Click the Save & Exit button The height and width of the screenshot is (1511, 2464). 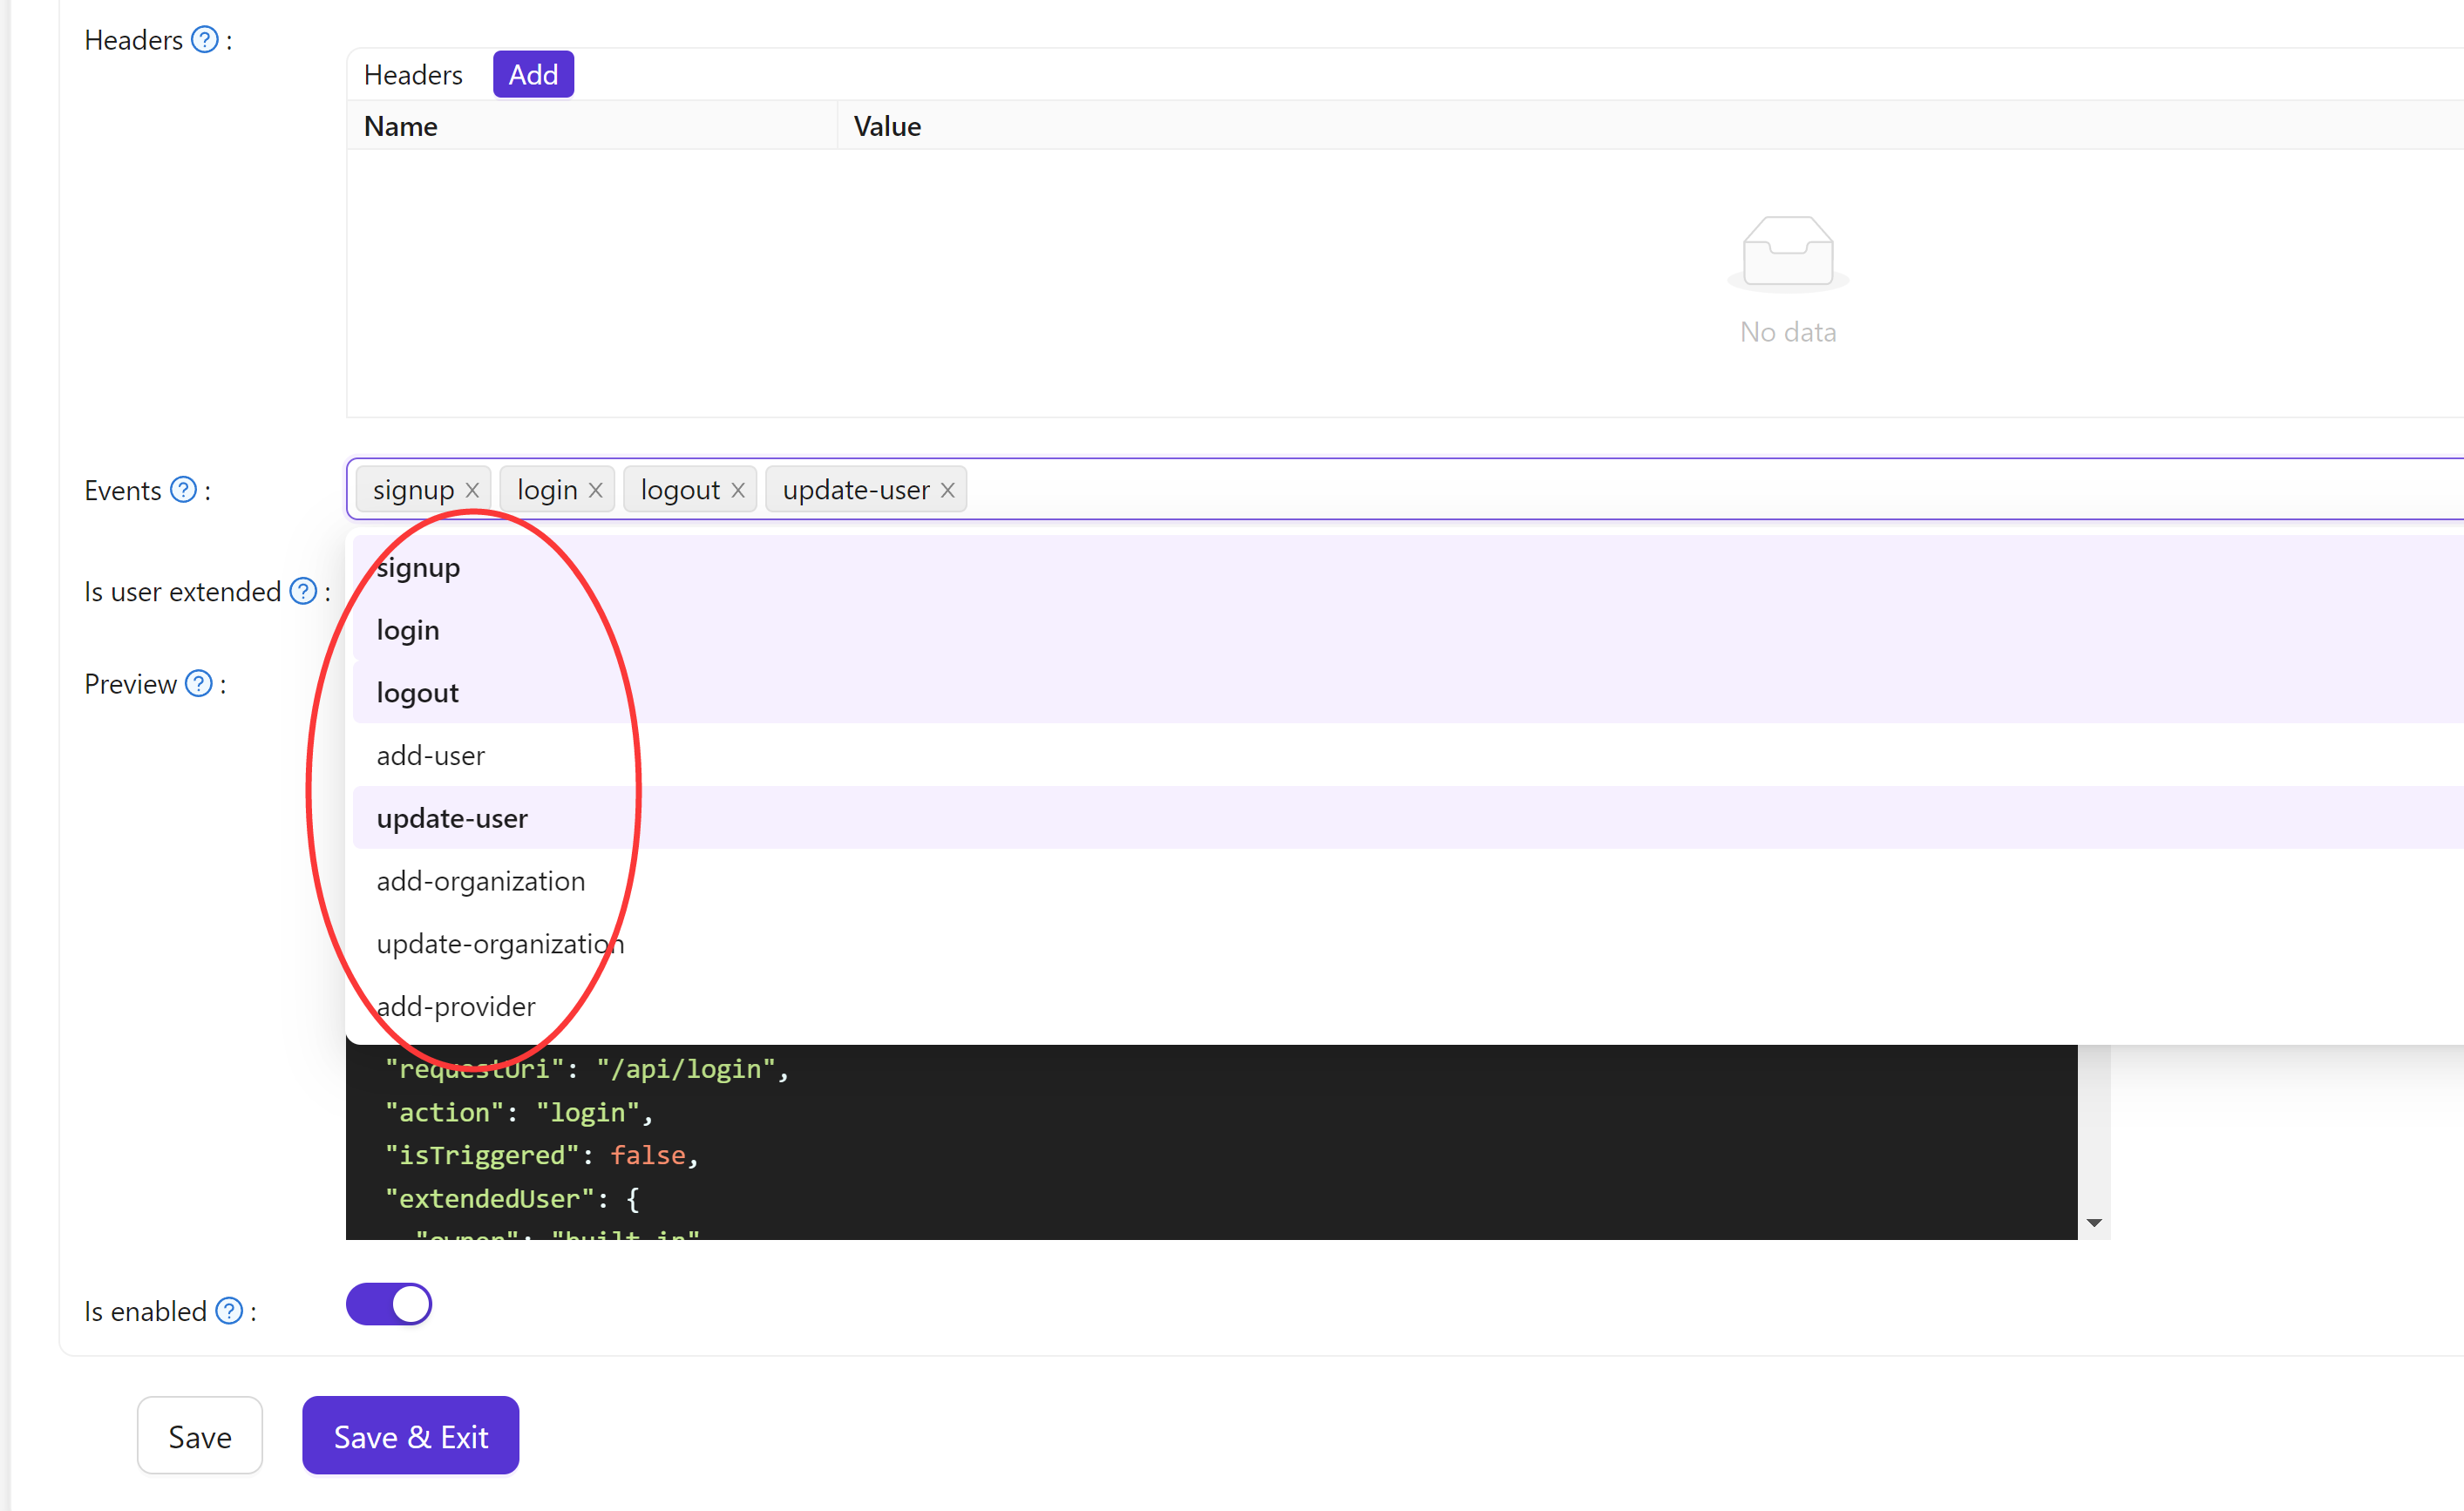coord(409,1435)
